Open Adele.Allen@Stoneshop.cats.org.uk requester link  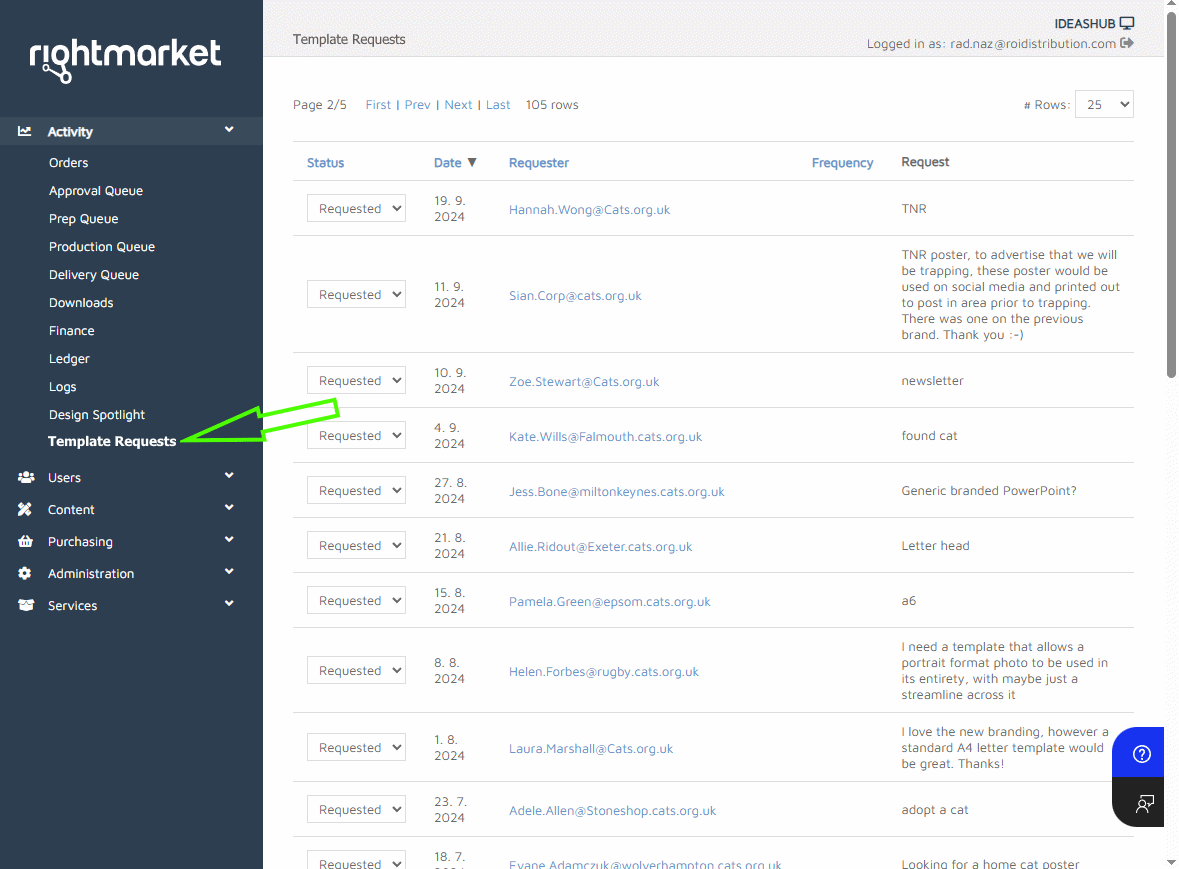(x=613, y=810)
